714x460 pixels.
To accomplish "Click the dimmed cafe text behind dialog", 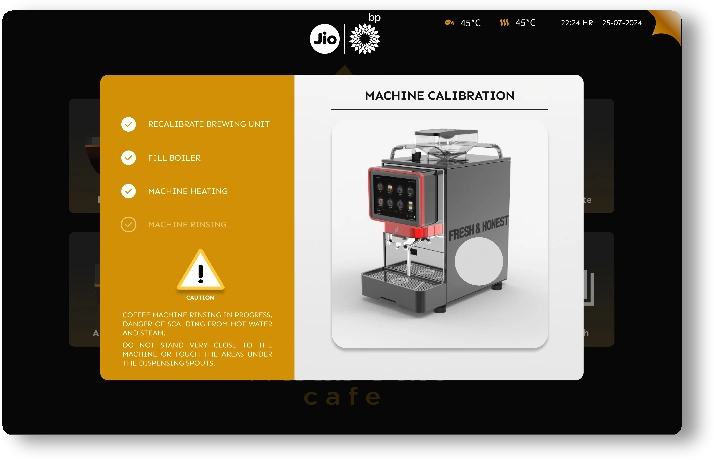I will click(x=343, y=397).
